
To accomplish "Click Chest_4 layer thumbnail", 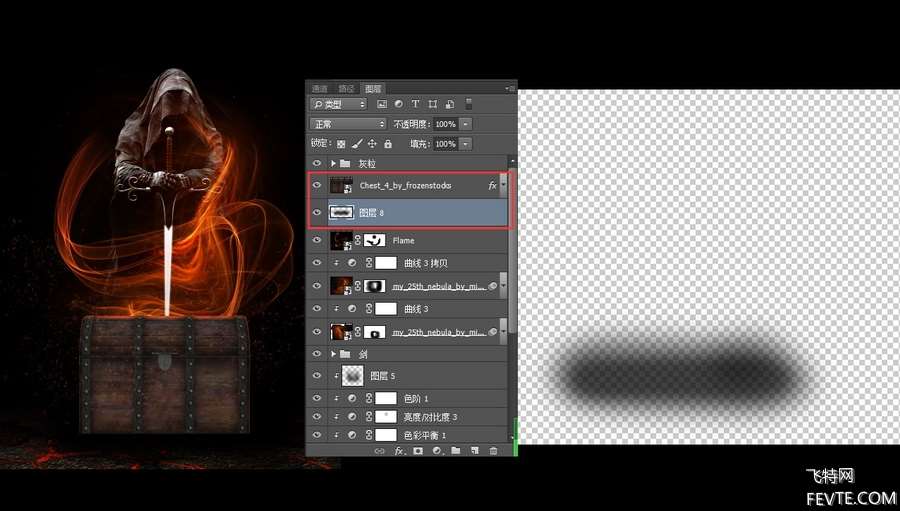I will coord(342,185).
